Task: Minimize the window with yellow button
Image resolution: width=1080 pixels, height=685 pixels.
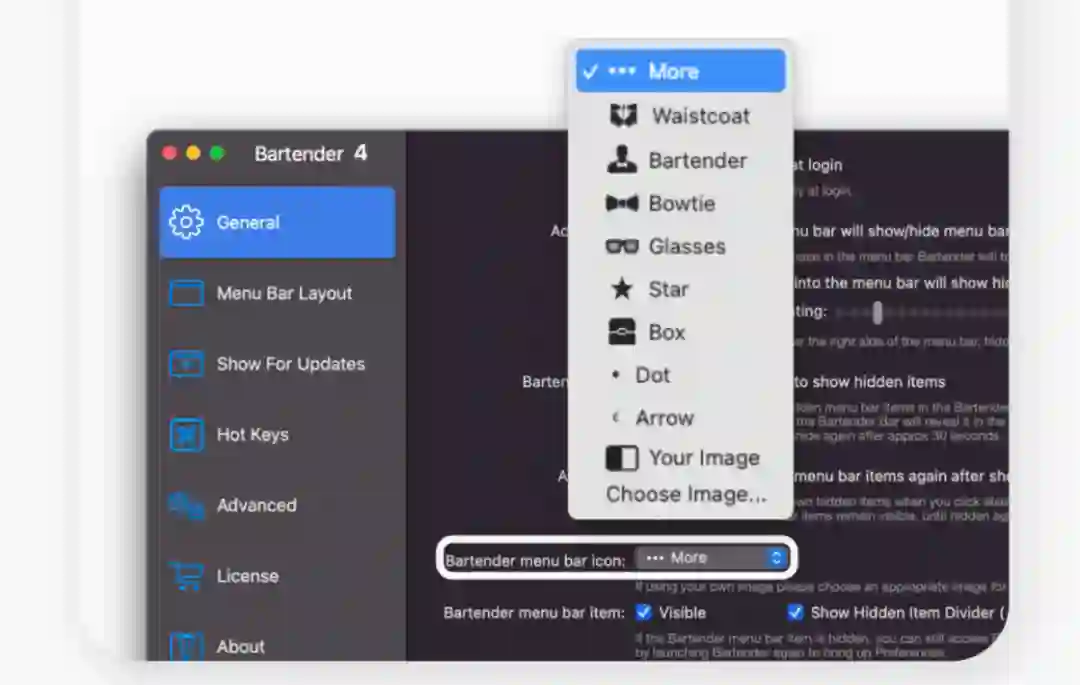Action: [x=194, y=153]
